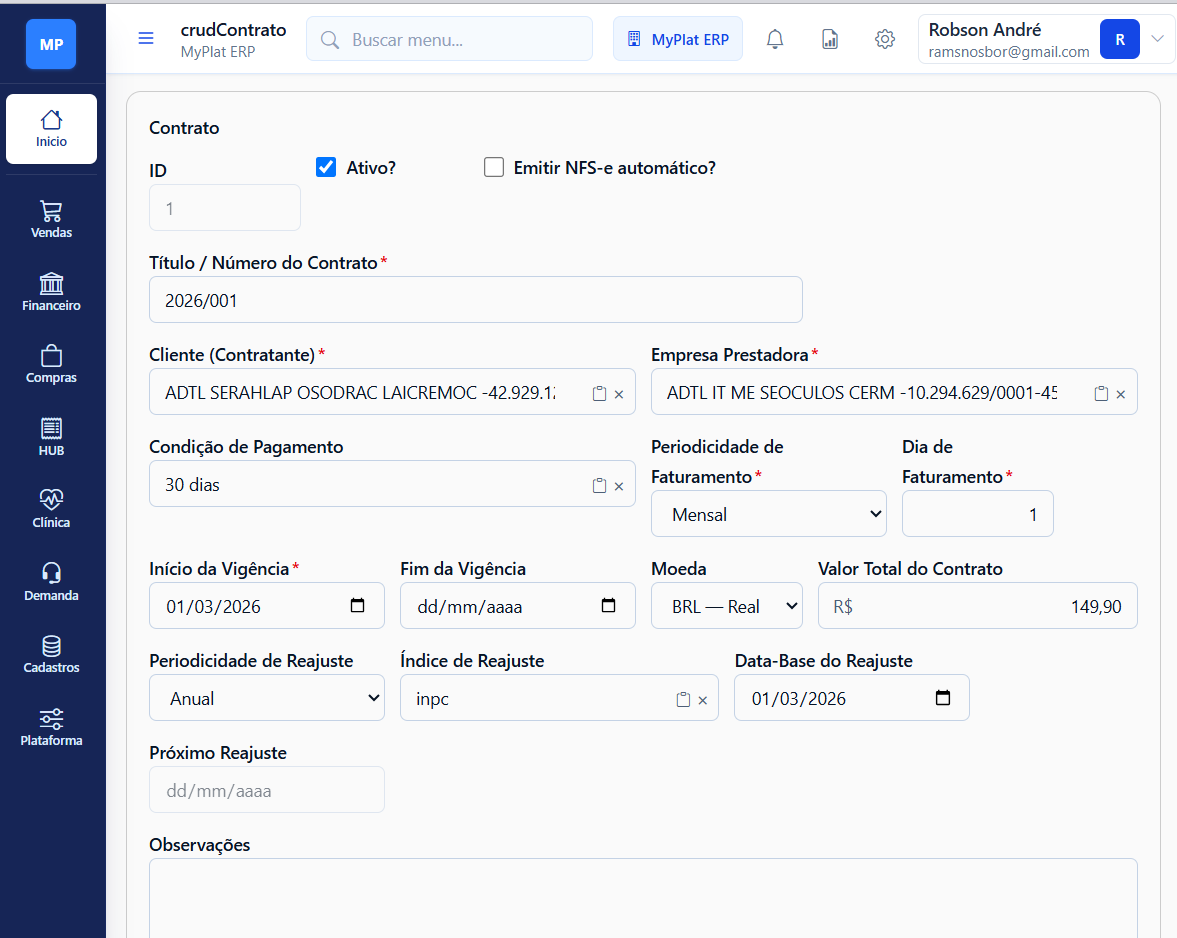Open Periodicidade de Faturamento Mensal dropdown
1177x938 pixels.
[769, 514]
